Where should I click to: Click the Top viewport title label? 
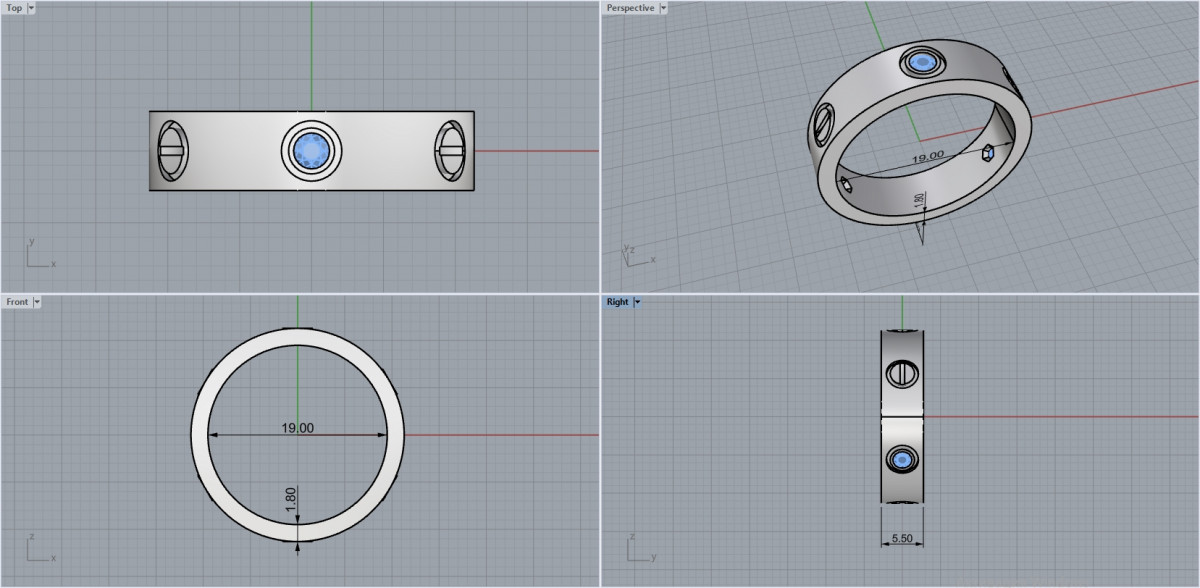click(14, 8)
